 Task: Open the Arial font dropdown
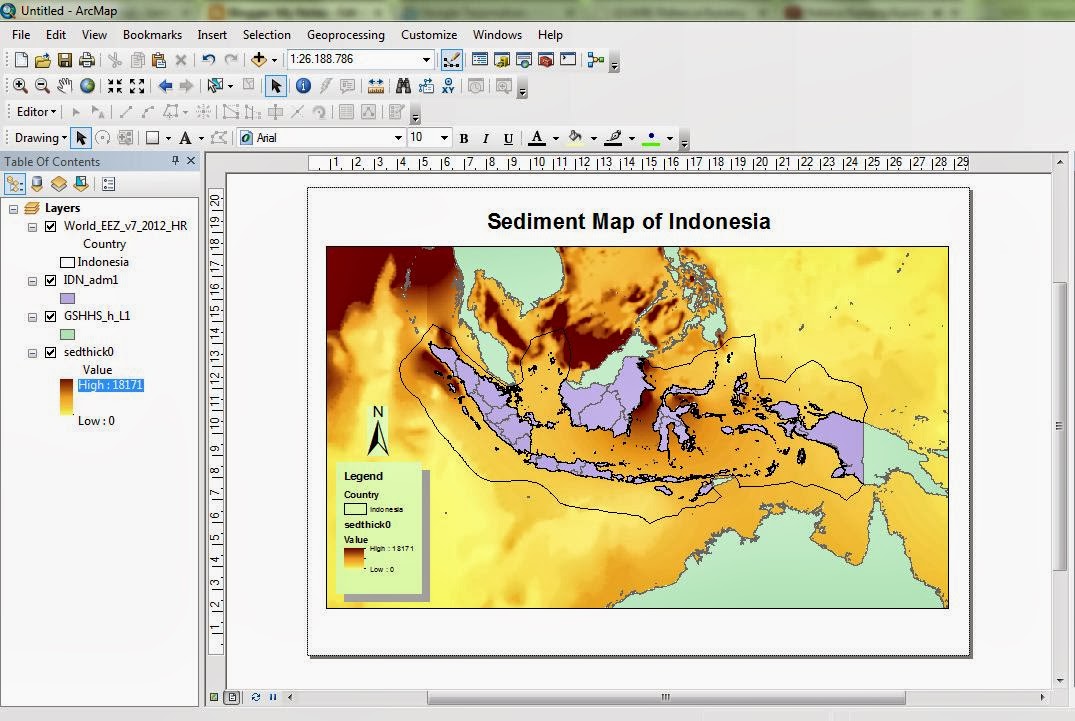[x=400, y=137]
